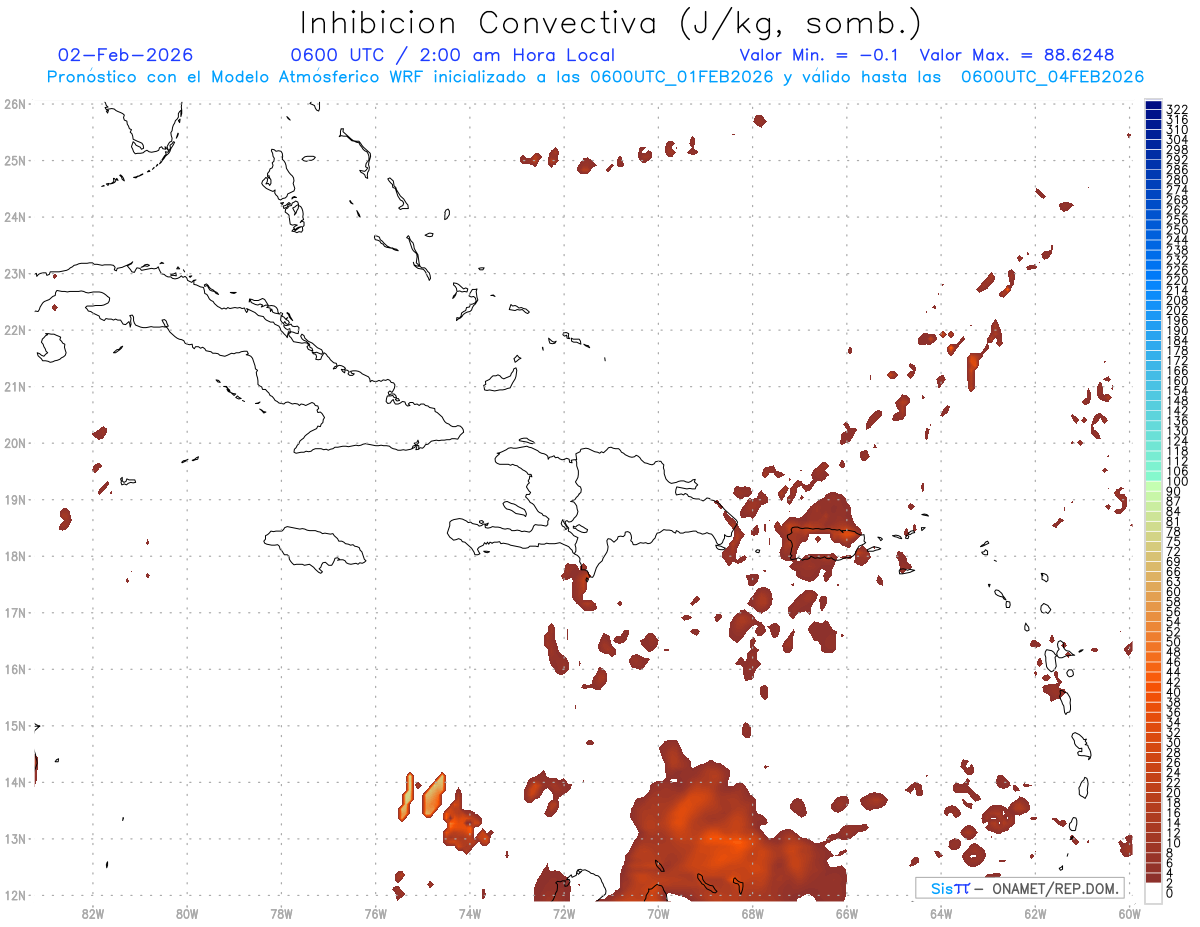This screenshot has height=927, width=1200.
Task: Click the 74W longitude label
Action: pyautogui.click(x=470, y=913)
